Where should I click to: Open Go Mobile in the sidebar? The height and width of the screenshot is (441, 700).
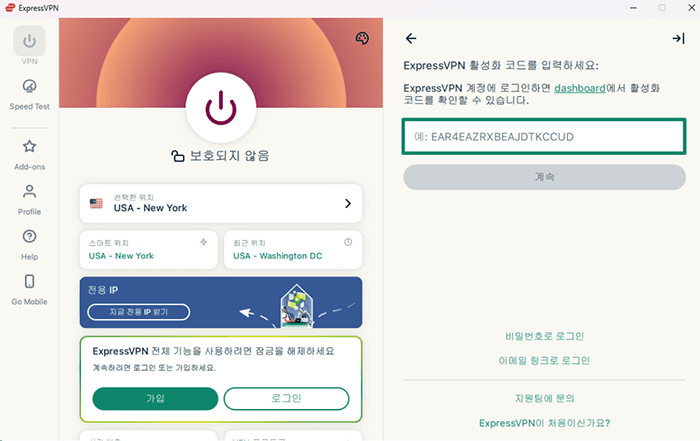point(29,290)
